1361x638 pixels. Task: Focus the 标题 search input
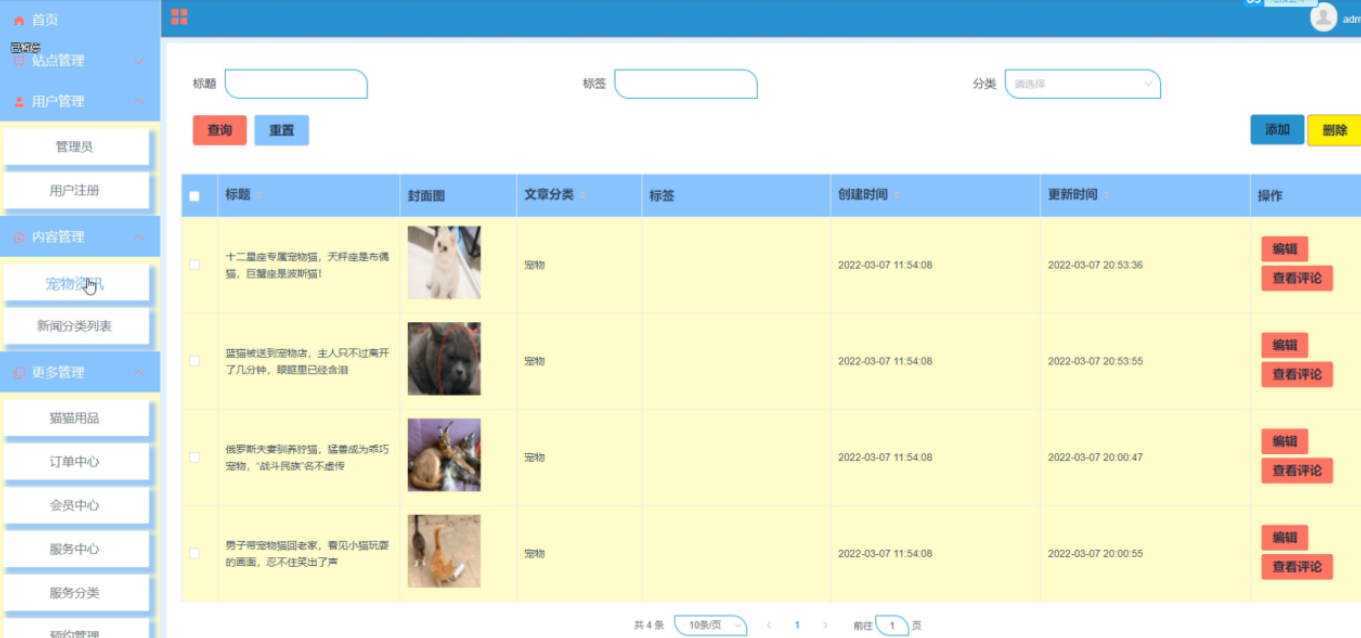[296, 84]
